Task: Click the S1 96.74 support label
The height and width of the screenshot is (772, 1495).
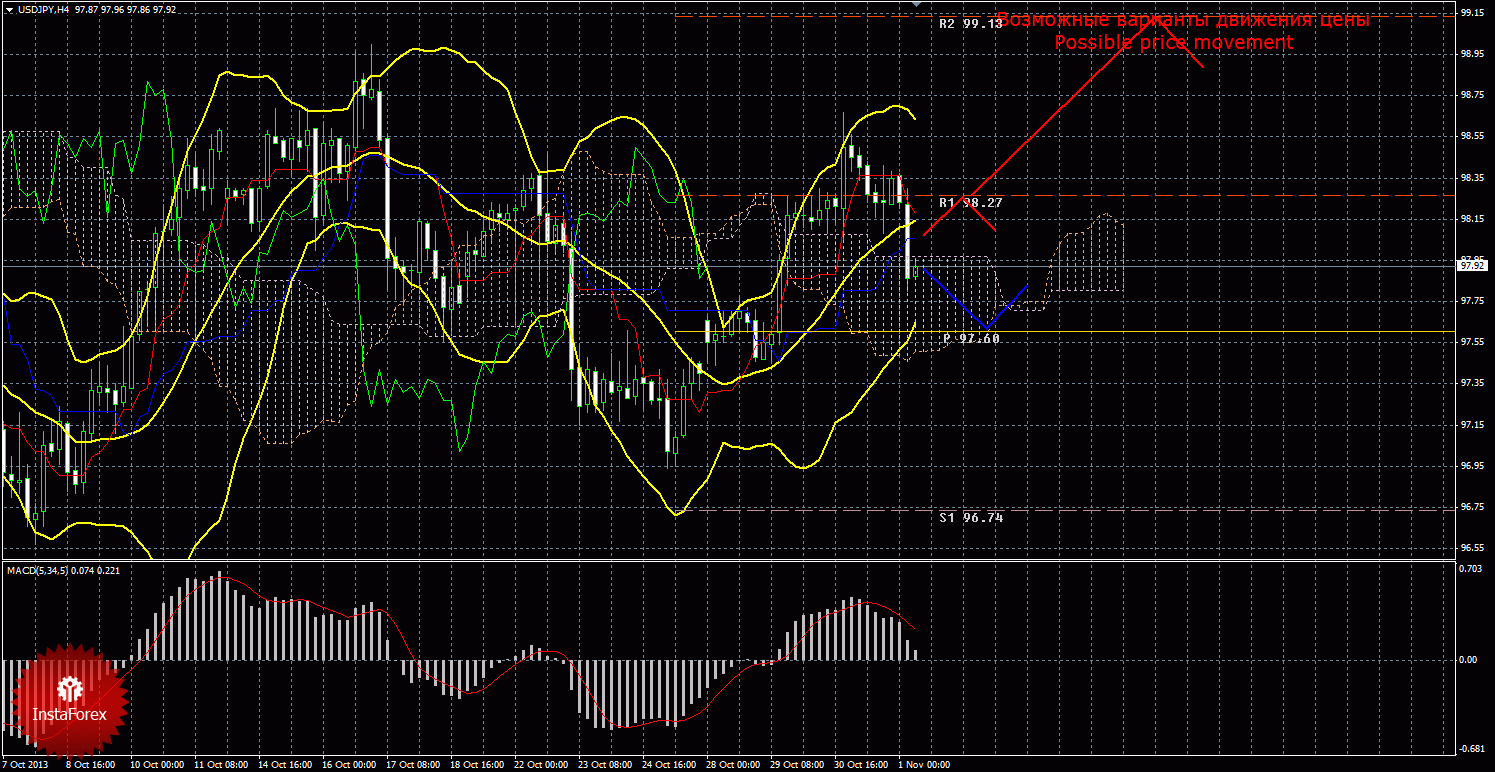Action: 969,517
